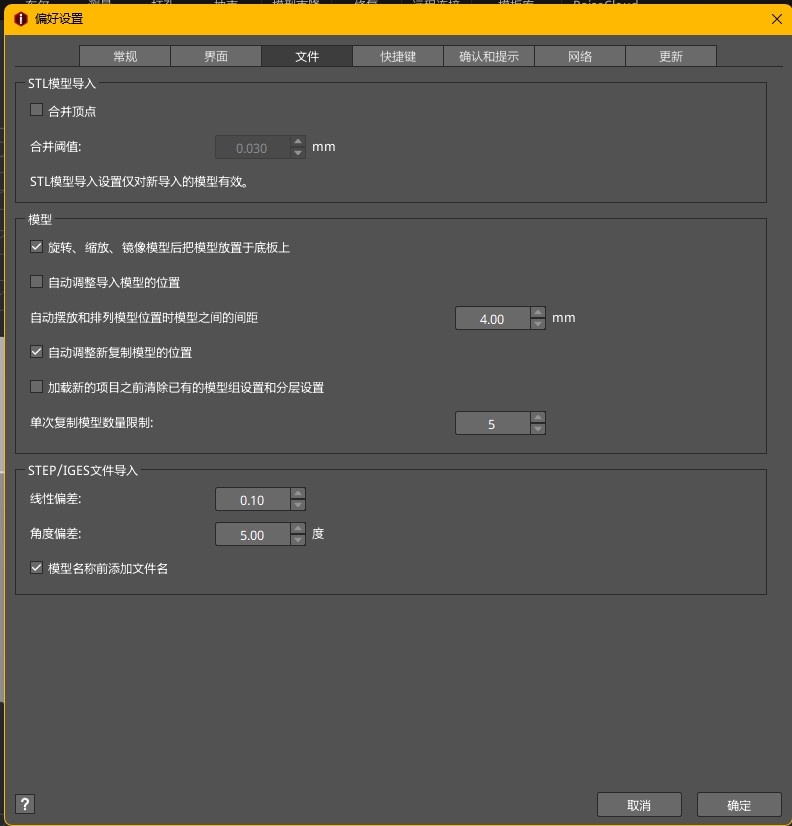The width and height of the screenshot is (792, 826).
Task: Click the copy limit field showing 5
Action: coord(492,424)
